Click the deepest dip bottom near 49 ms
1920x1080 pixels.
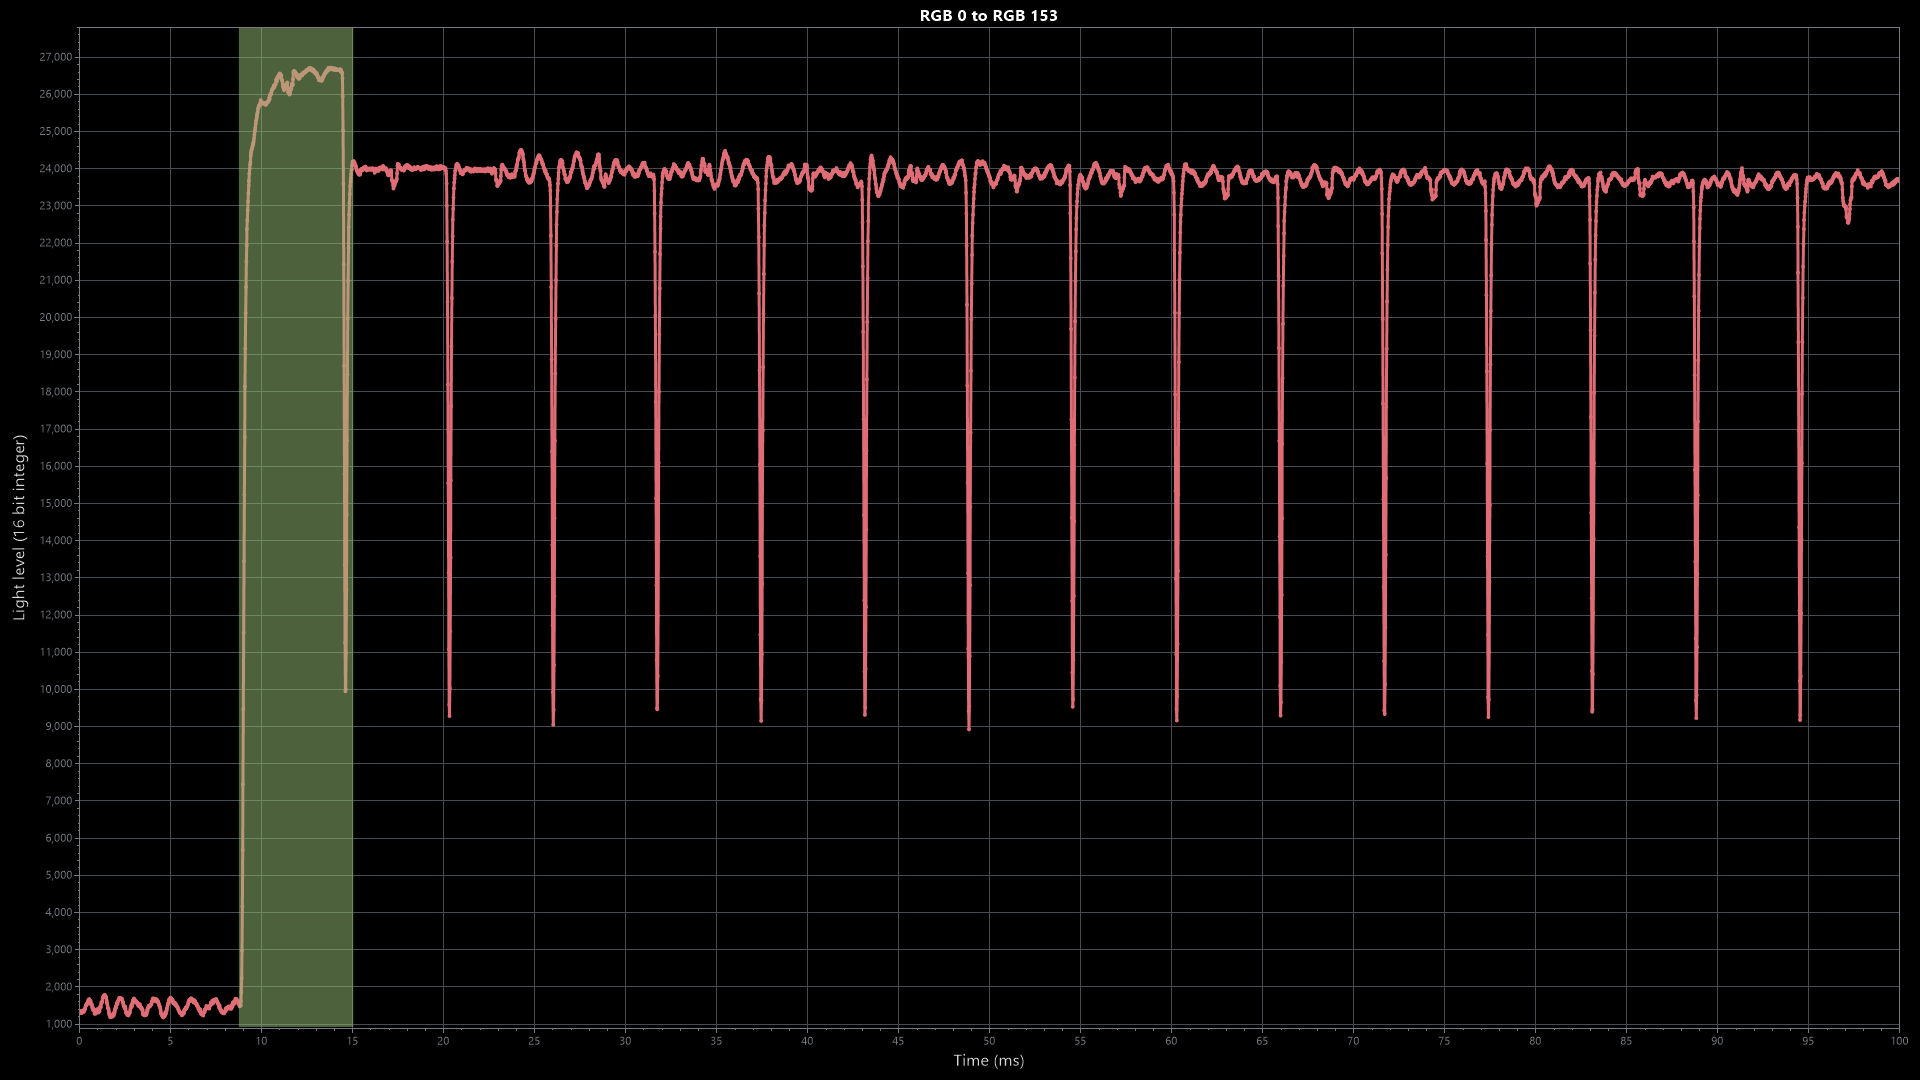click(x=969, y=727)
